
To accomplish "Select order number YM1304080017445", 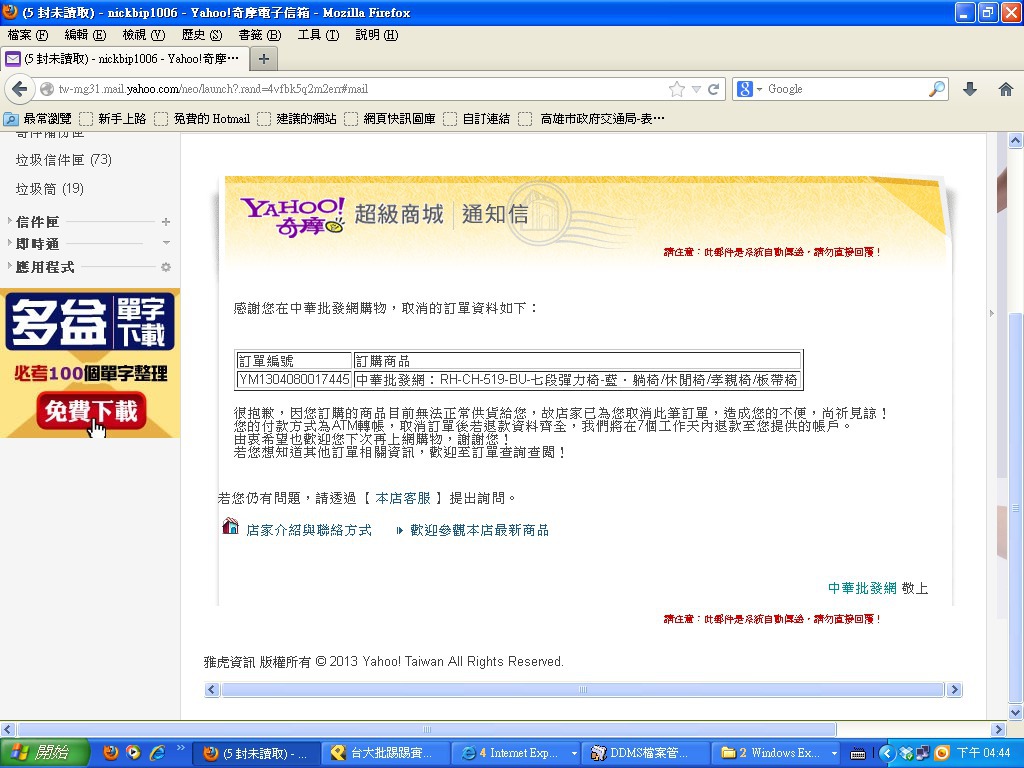I will (x=294, y=379).
